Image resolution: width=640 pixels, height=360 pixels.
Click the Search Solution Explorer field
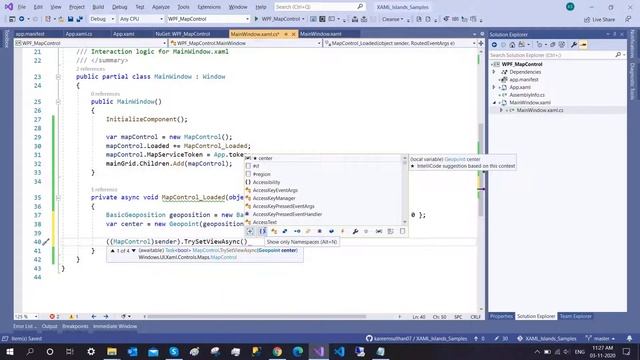(558, 55)
